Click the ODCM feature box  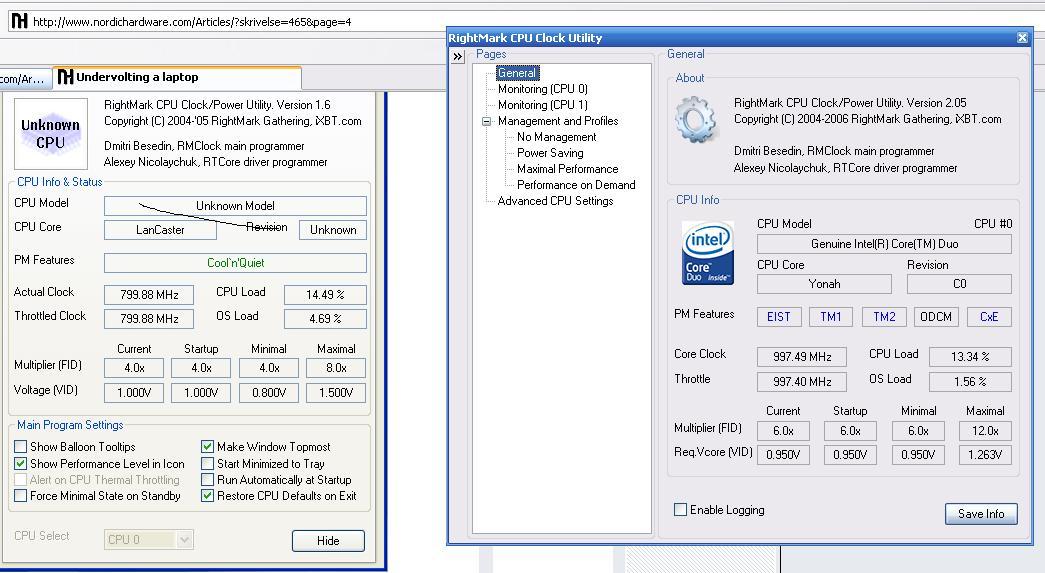click(x=936, y=317)
